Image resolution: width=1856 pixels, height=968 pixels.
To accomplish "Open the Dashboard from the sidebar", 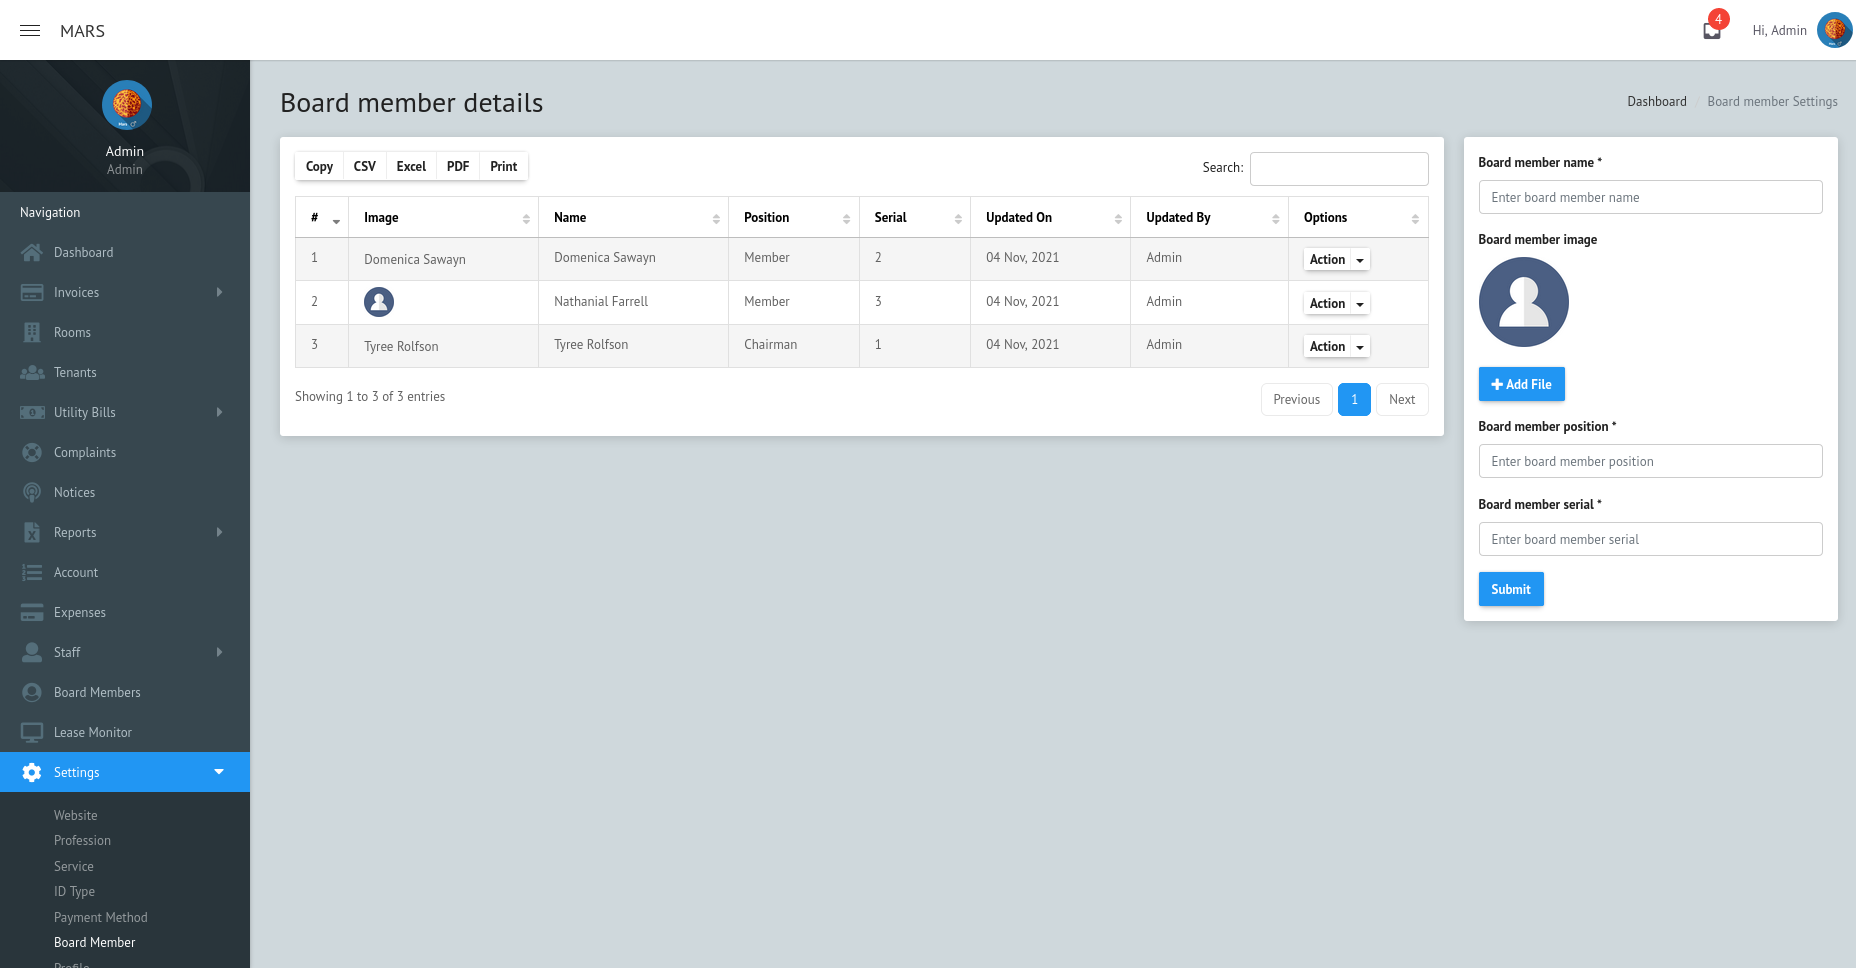I will [x=84, y=252].
